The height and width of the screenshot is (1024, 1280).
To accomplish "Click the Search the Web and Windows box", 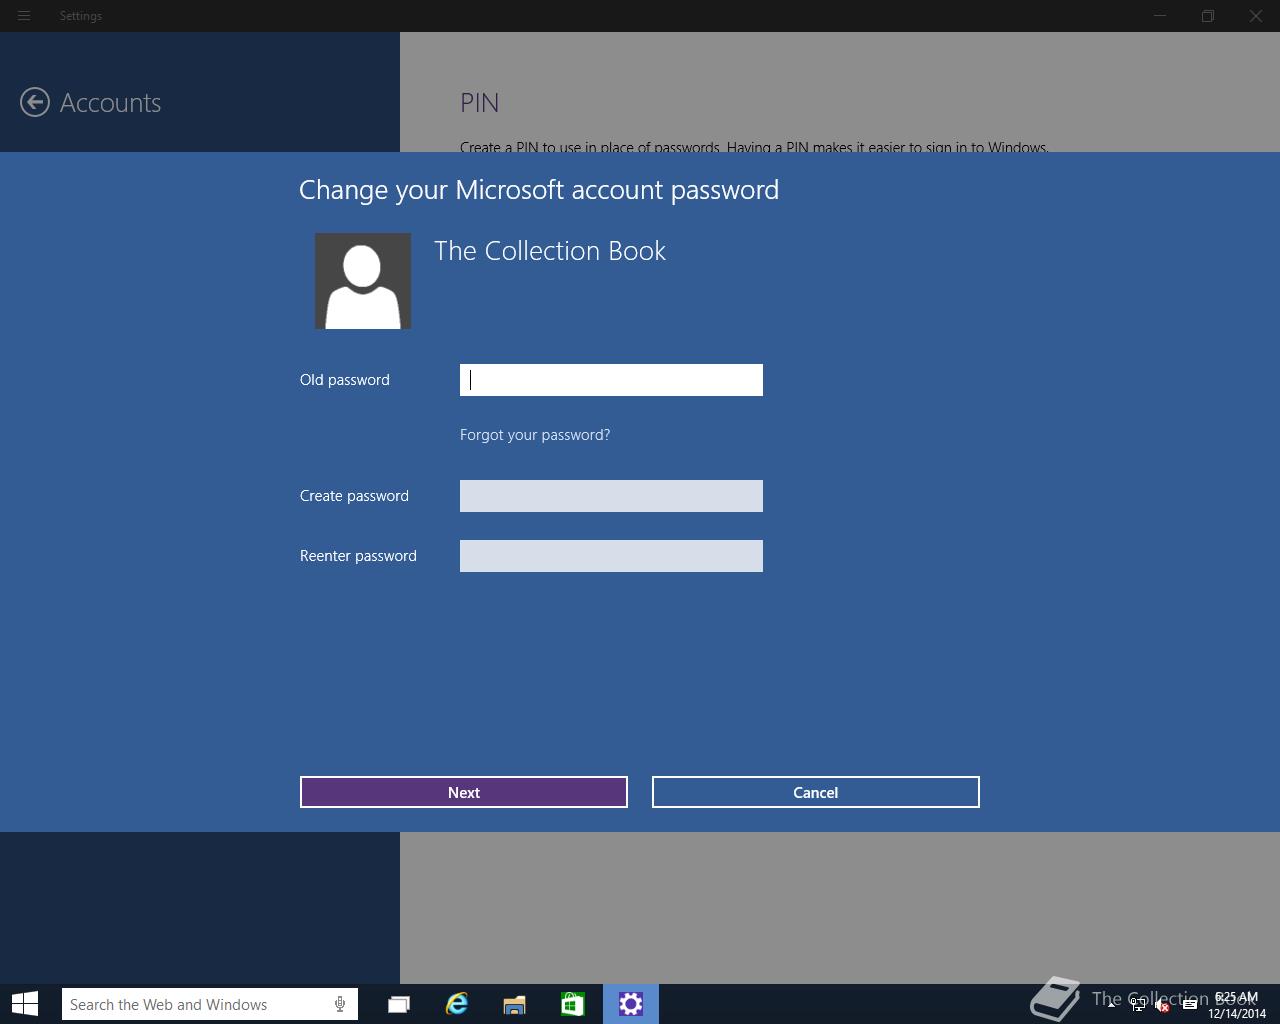I will click(x=210, y=1004).
